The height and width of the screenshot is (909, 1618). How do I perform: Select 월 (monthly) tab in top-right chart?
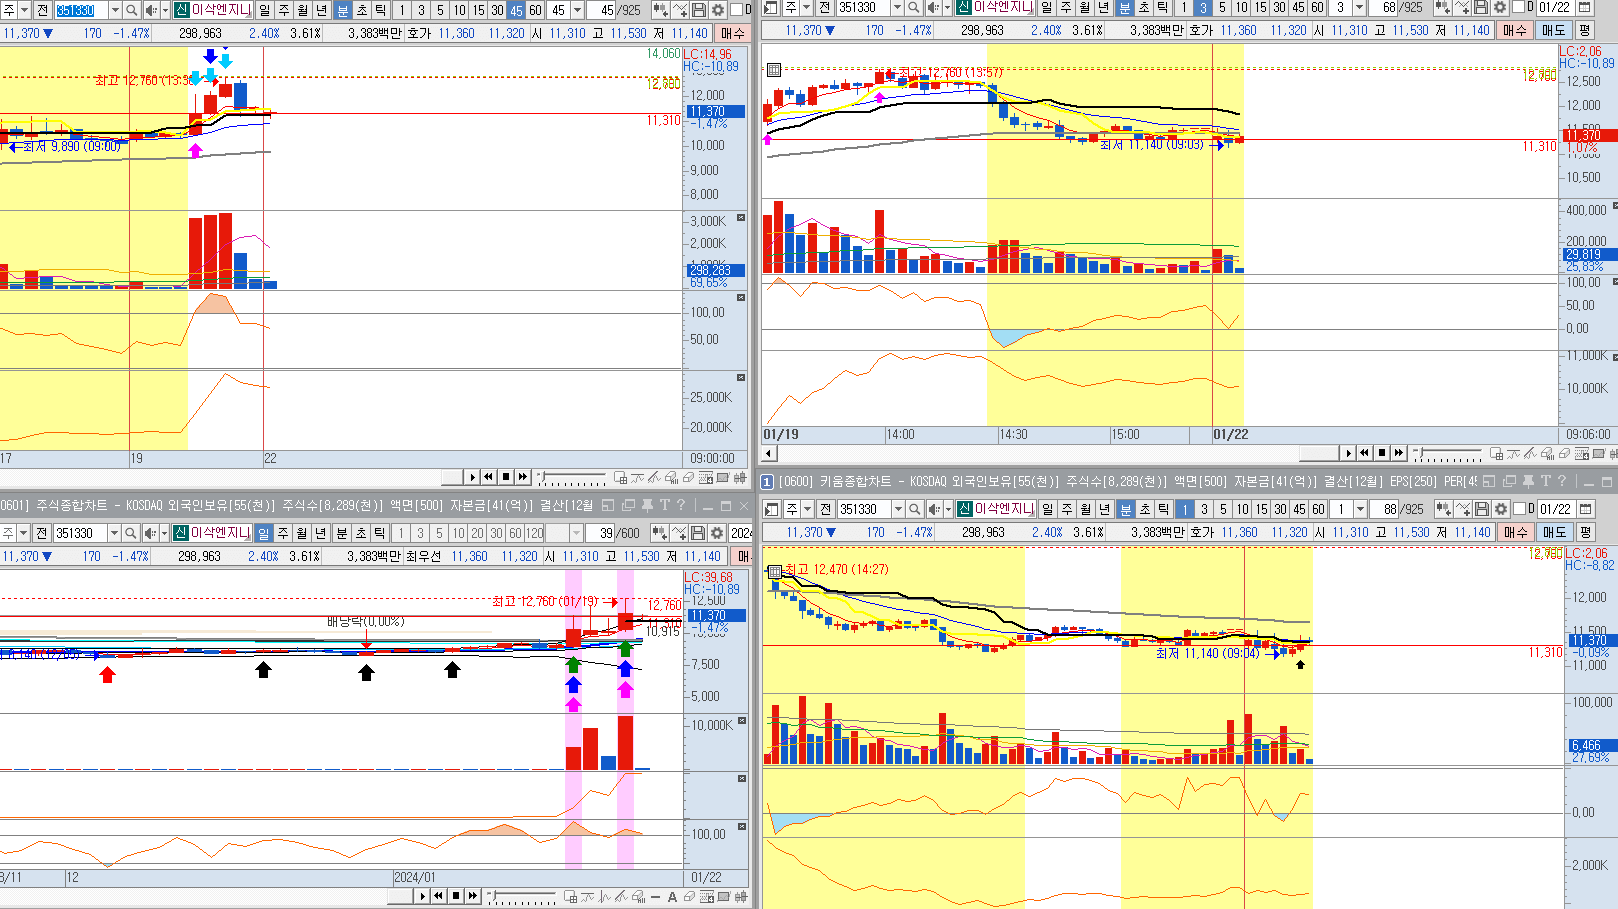tap(1085, 7)
